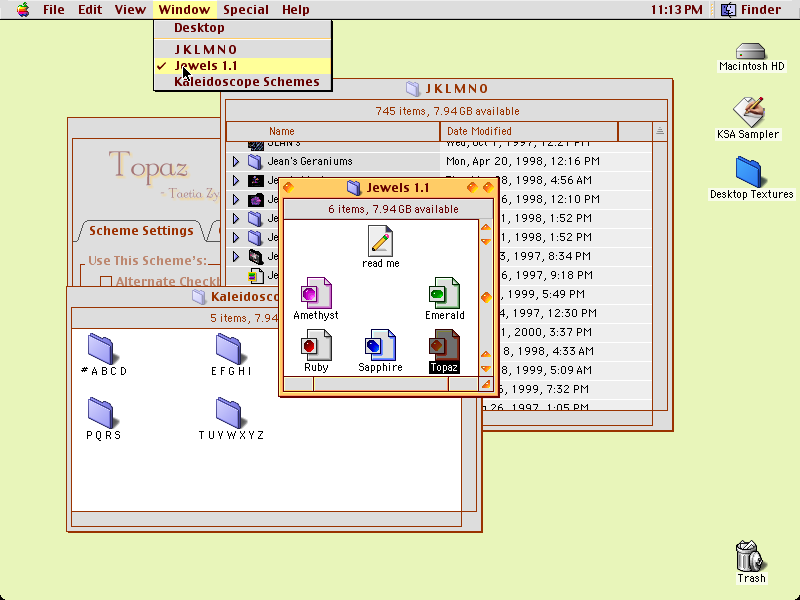Select the Macintosh HD drive icon
Viewport: 800px width, 600px height.
751,52
